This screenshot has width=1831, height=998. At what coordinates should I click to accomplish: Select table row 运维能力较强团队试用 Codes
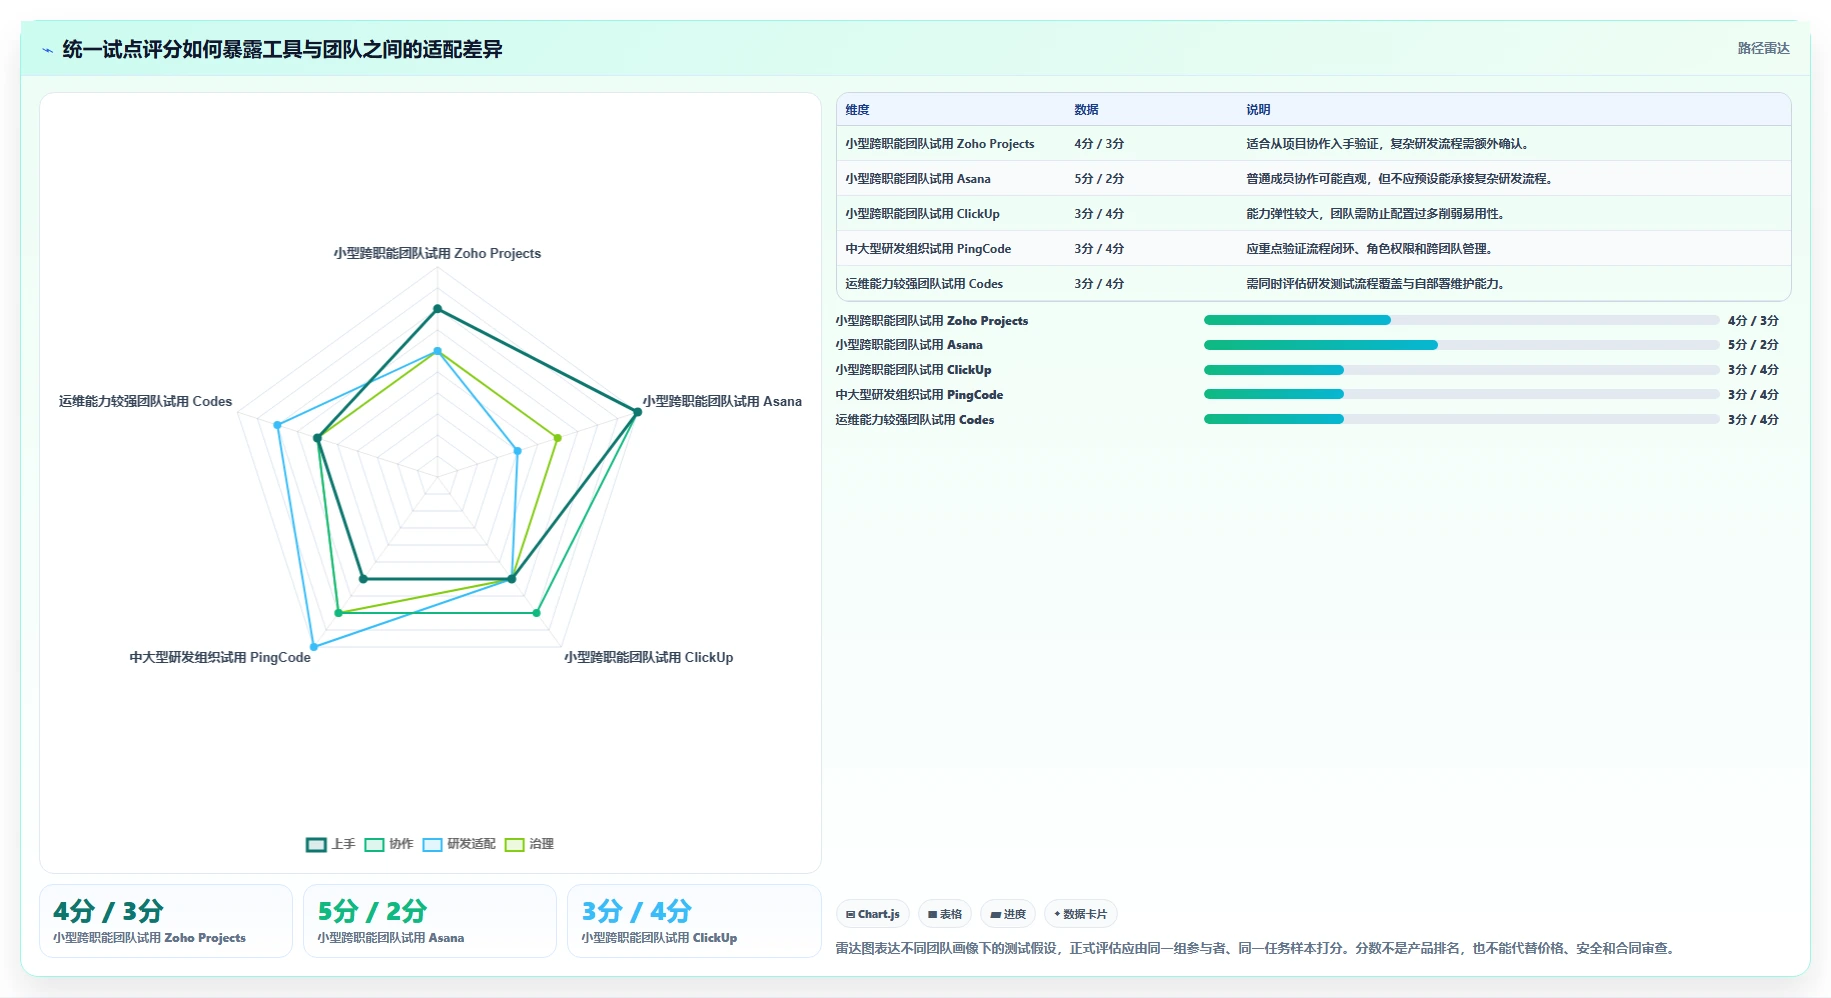coord(1313,284)
